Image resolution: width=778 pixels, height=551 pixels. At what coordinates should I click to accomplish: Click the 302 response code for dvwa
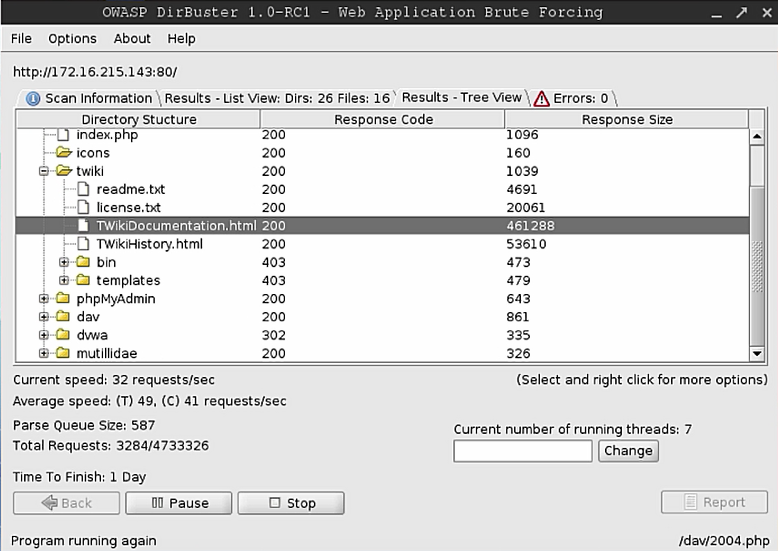point(273,335)
